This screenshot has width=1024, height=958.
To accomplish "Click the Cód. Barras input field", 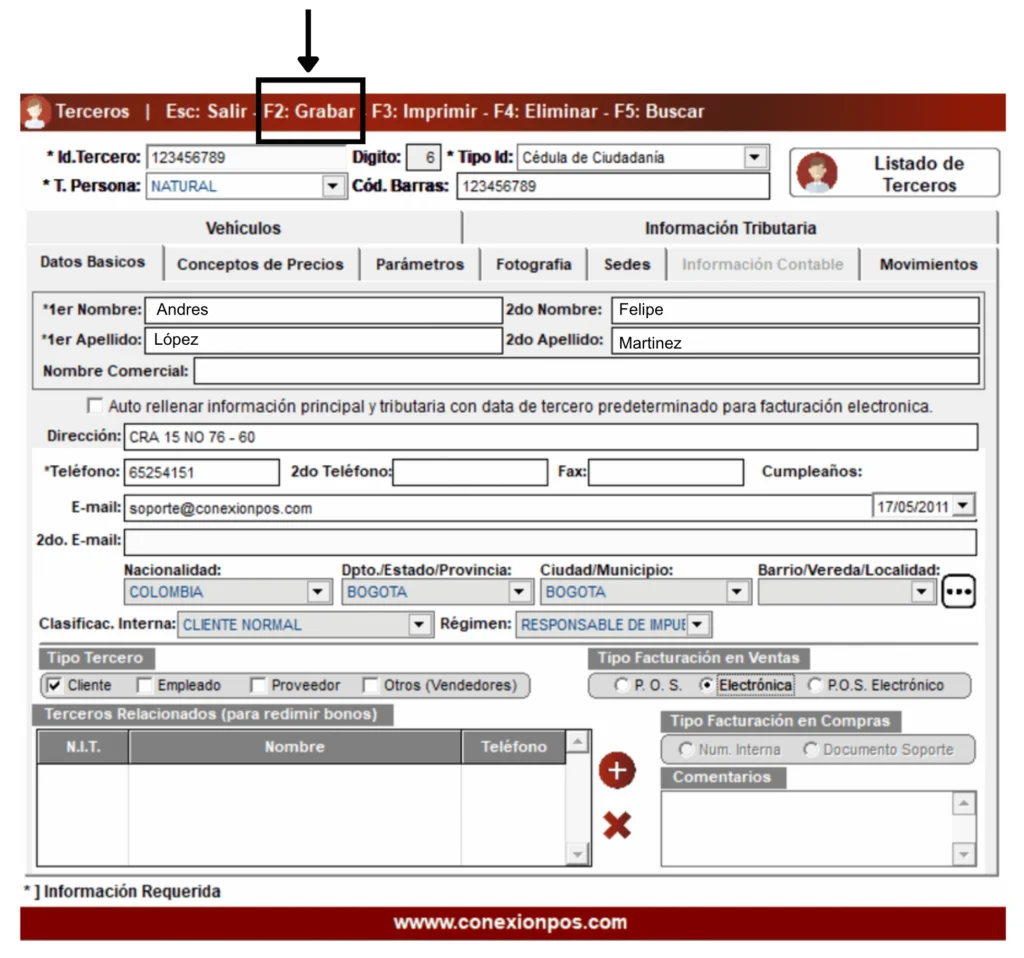I will [x=613, y=186].
